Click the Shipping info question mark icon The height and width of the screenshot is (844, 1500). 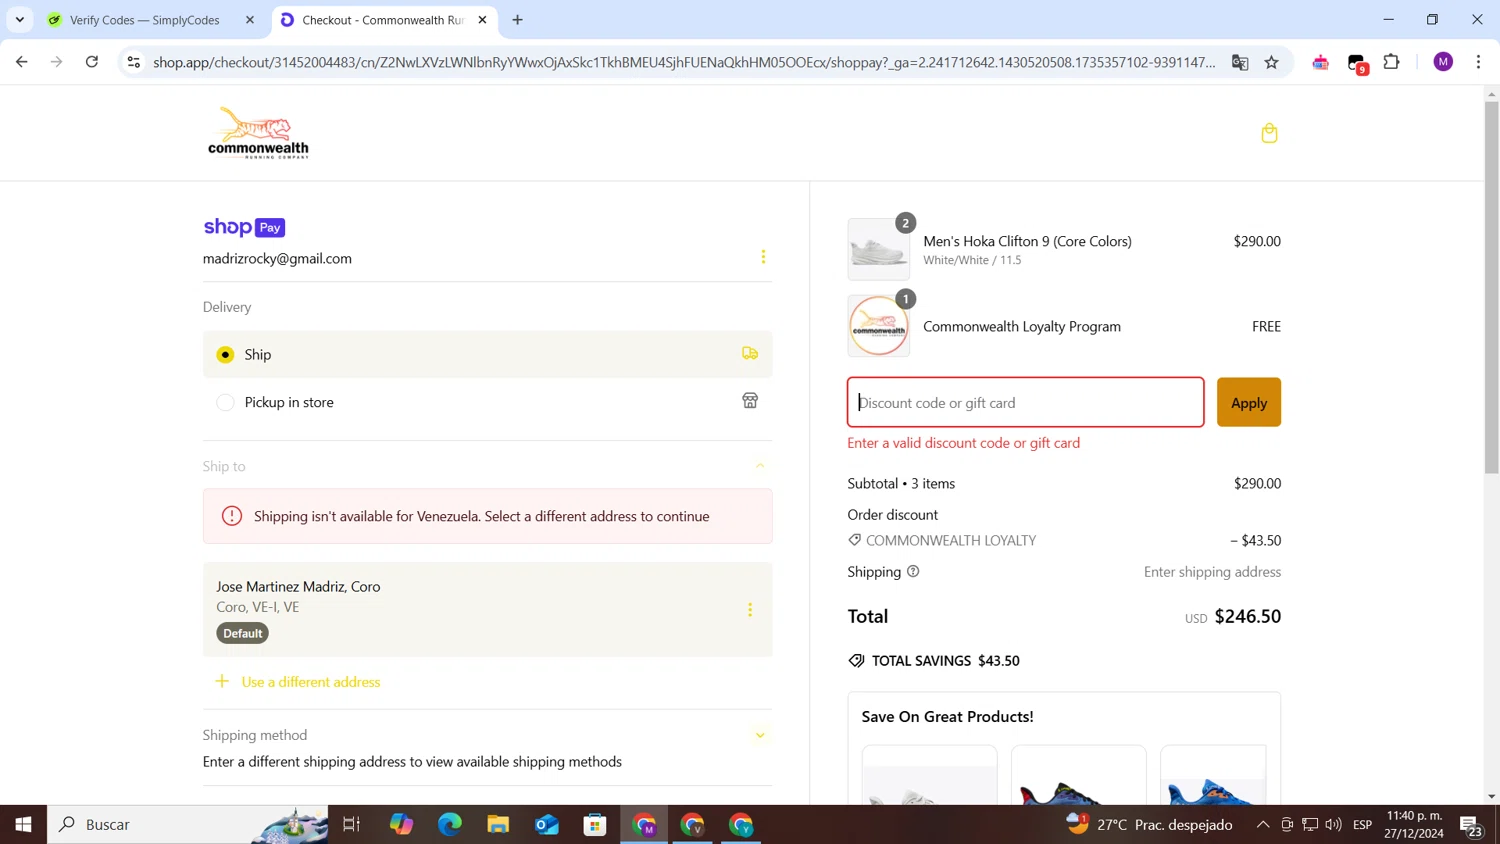coord(913,572)
